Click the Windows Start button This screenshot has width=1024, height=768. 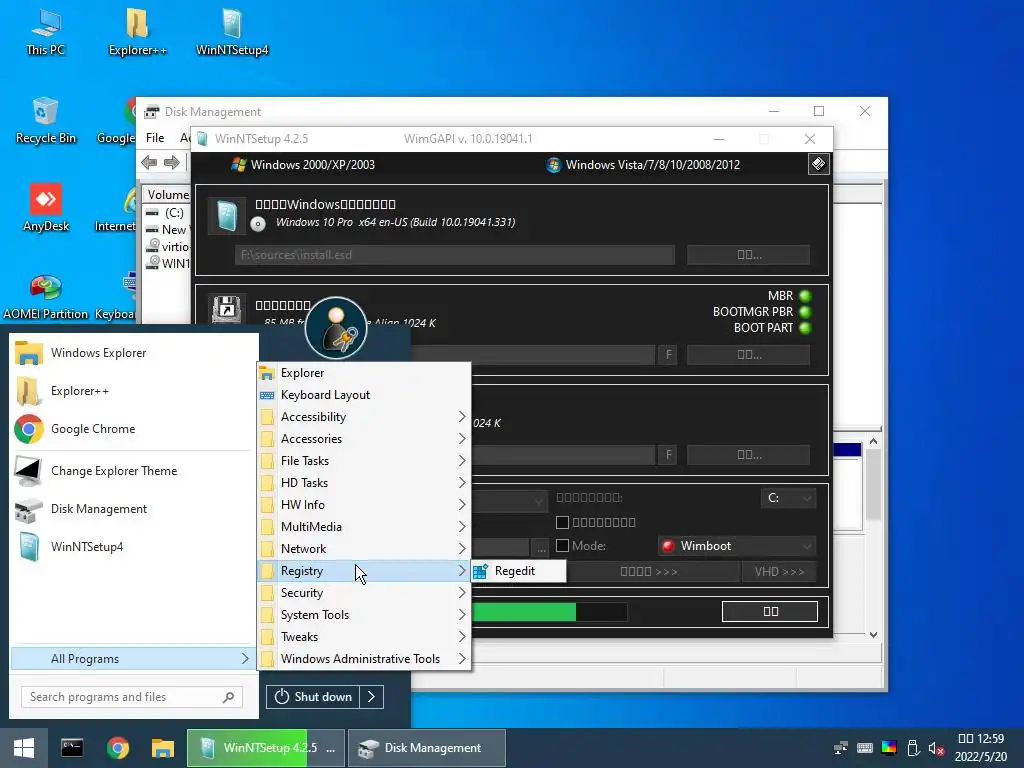pos(24,748)
